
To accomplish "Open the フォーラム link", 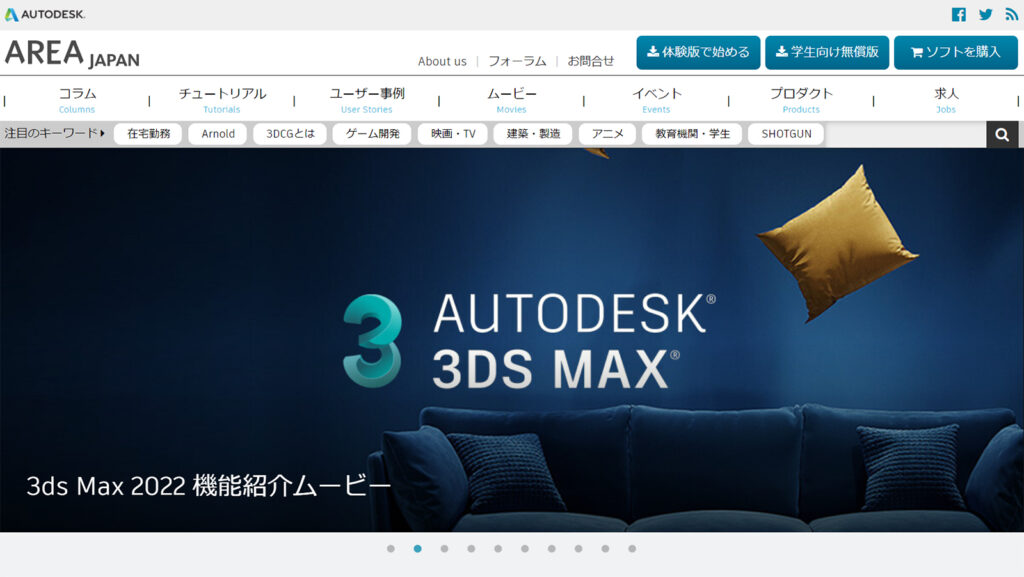I will [x=517, y=61].
